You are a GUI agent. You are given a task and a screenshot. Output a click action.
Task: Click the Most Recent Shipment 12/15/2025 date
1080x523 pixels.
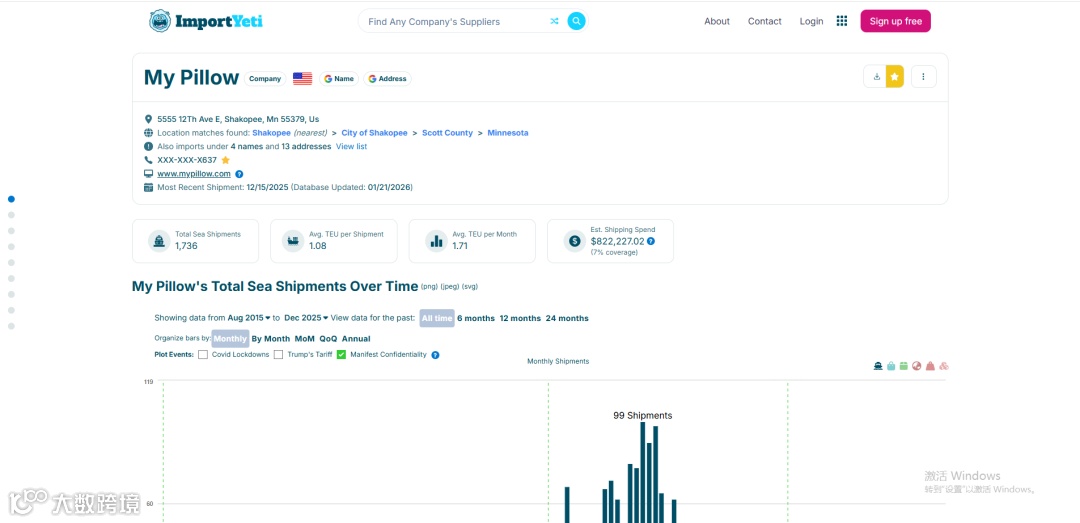point(267,187)
